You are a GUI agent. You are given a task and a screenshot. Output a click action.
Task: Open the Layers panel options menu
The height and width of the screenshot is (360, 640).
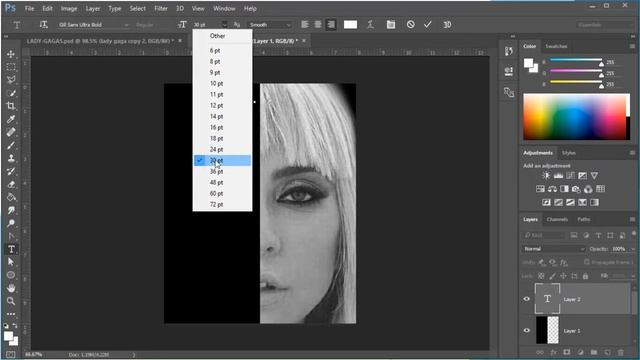pos(632,219)
